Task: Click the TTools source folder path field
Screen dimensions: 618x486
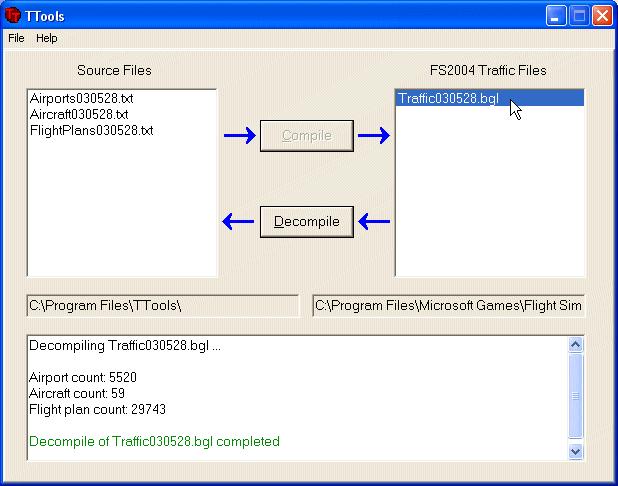Action: point(162,305)
